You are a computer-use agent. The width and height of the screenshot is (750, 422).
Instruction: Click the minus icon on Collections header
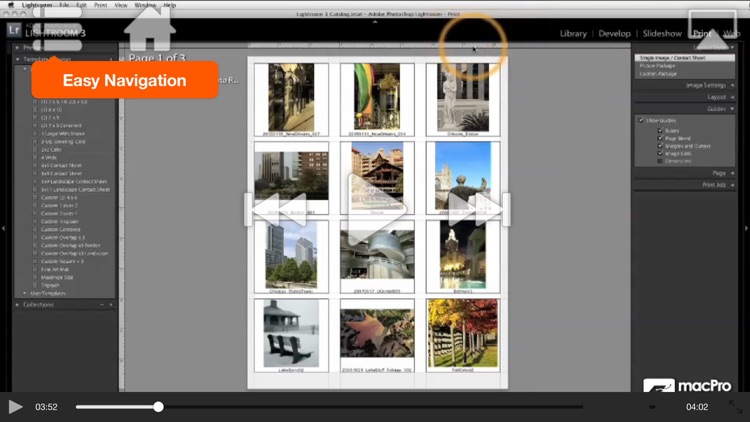[x=102, y=305]
